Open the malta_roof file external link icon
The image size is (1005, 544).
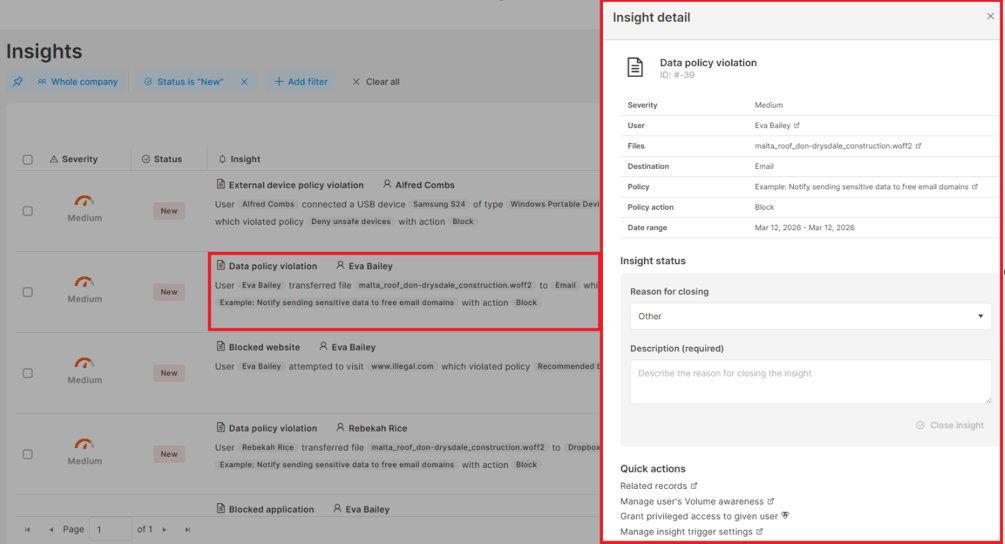[918, 146]
